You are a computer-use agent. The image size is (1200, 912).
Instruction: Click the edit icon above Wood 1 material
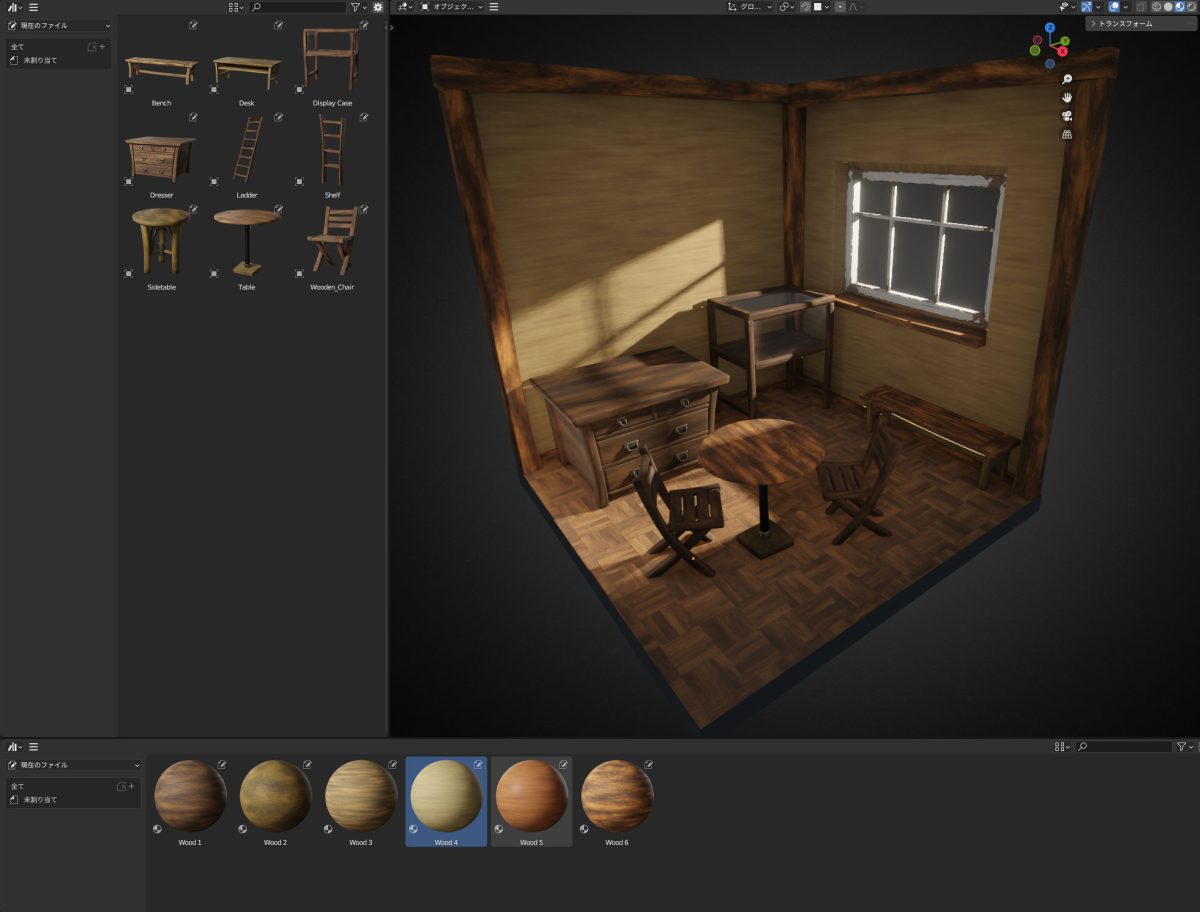pyautogui.click(x=222, y=765)
